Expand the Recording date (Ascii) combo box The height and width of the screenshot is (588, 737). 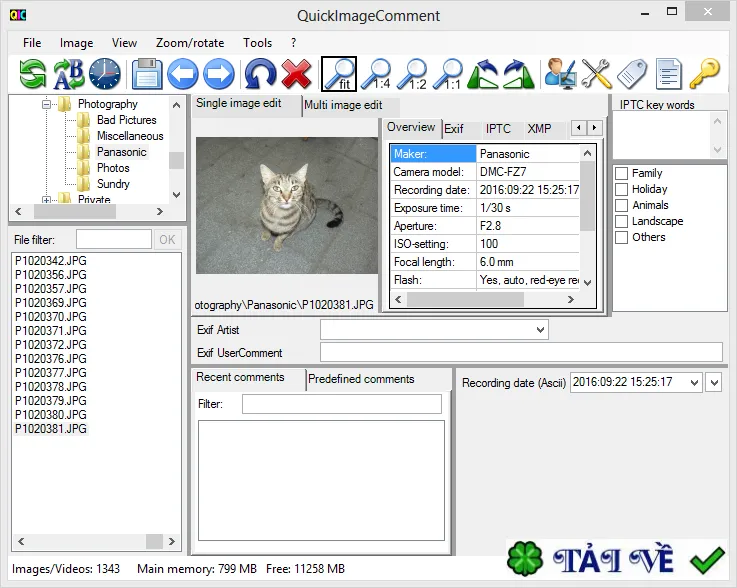pyautogui.click(x=694, y=383)
